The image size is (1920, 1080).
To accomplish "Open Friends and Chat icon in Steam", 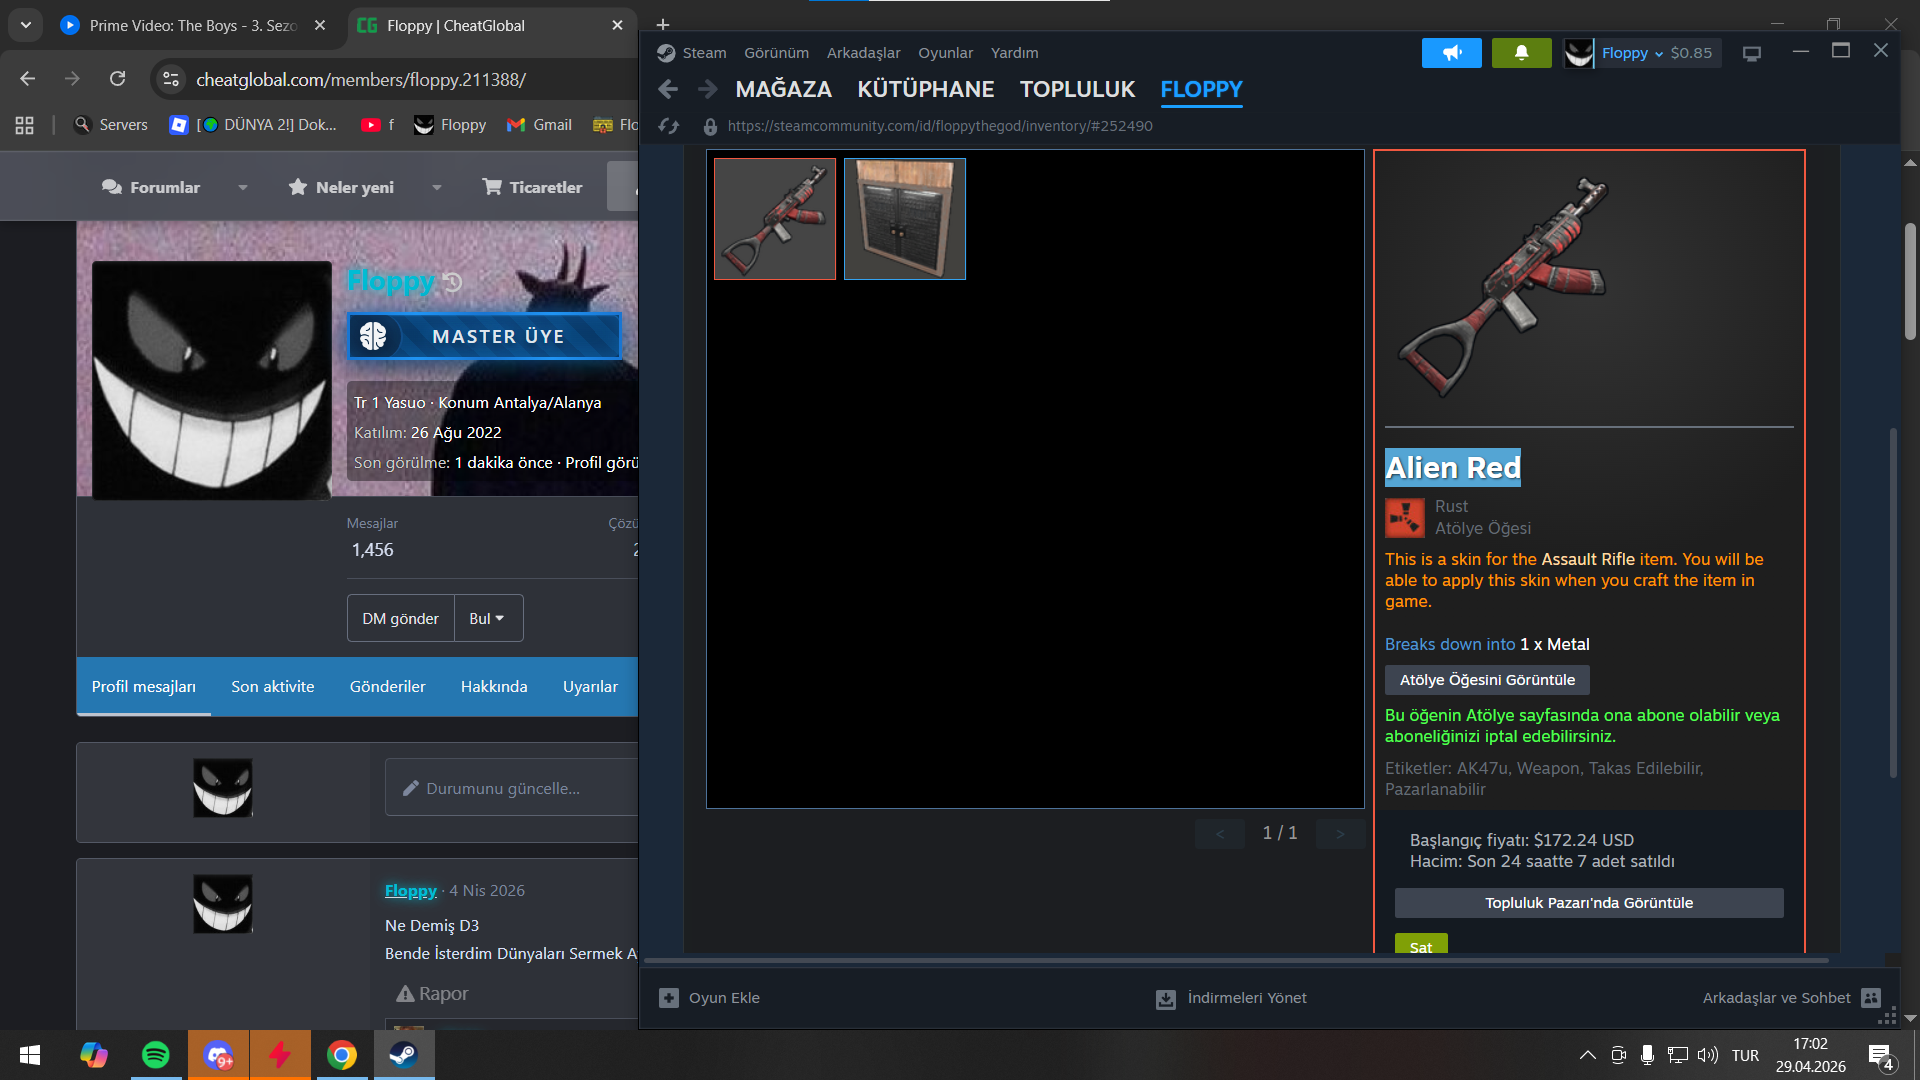I will click(x=1871, y=998).
